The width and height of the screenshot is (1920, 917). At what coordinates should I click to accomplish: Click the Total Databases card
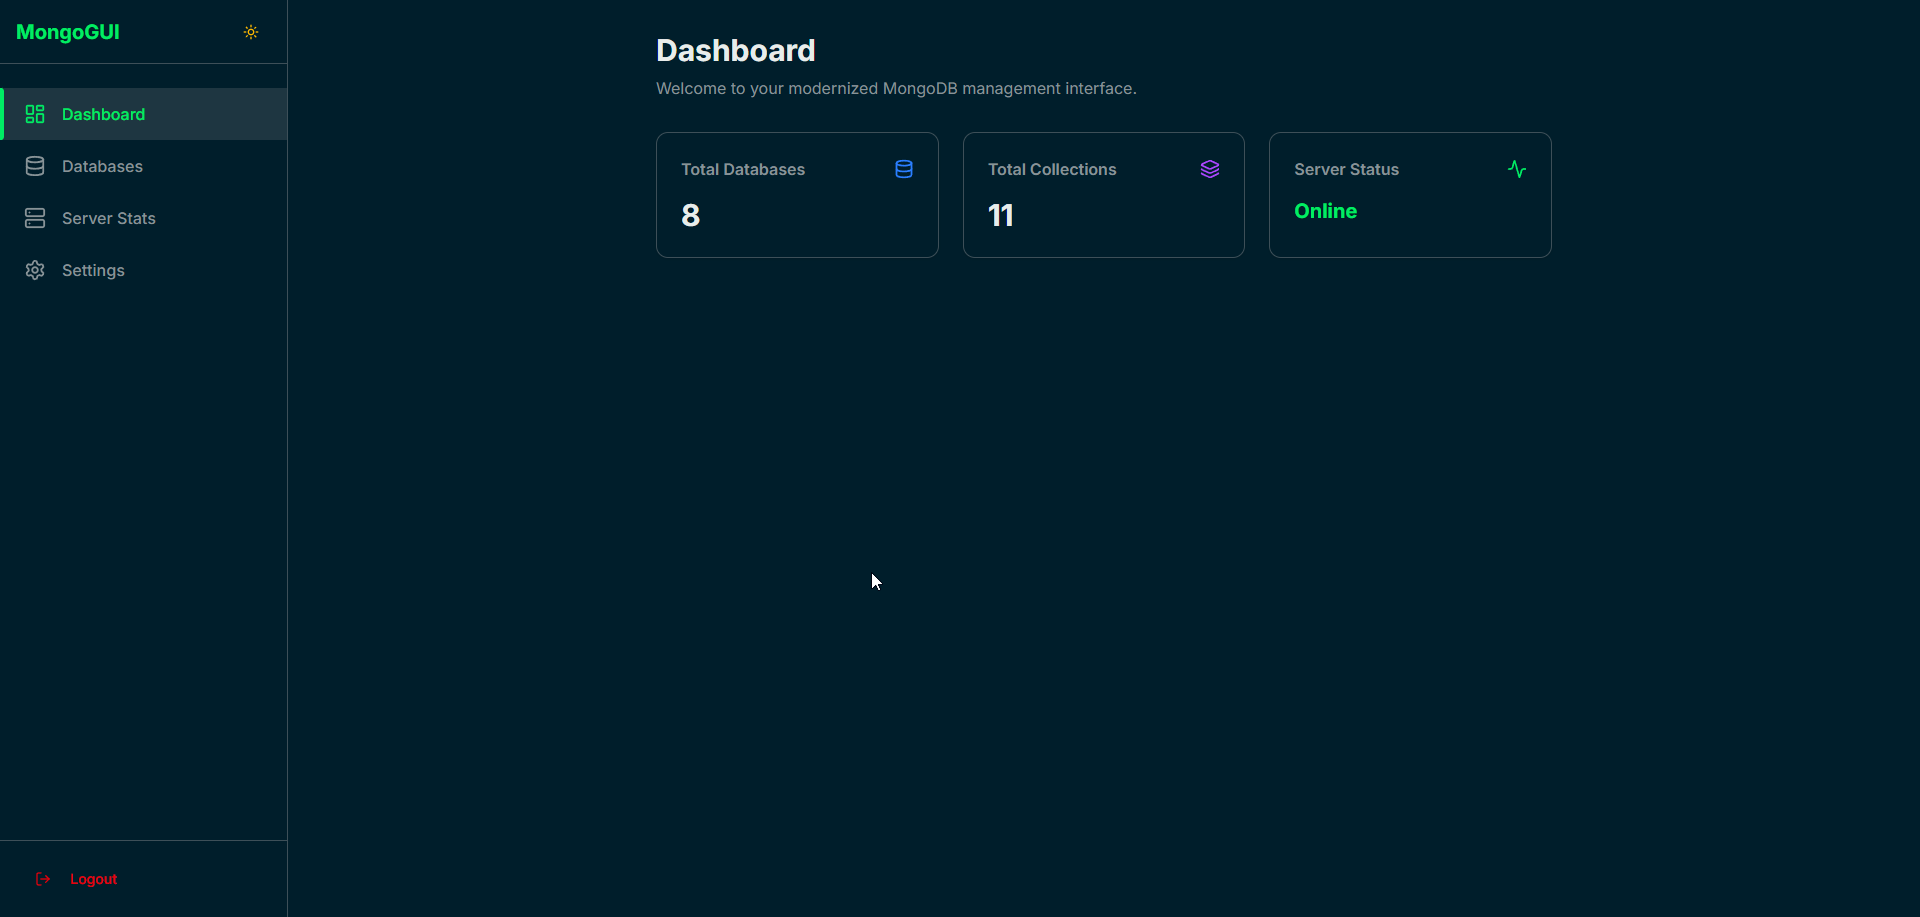[x=797, y=195]
